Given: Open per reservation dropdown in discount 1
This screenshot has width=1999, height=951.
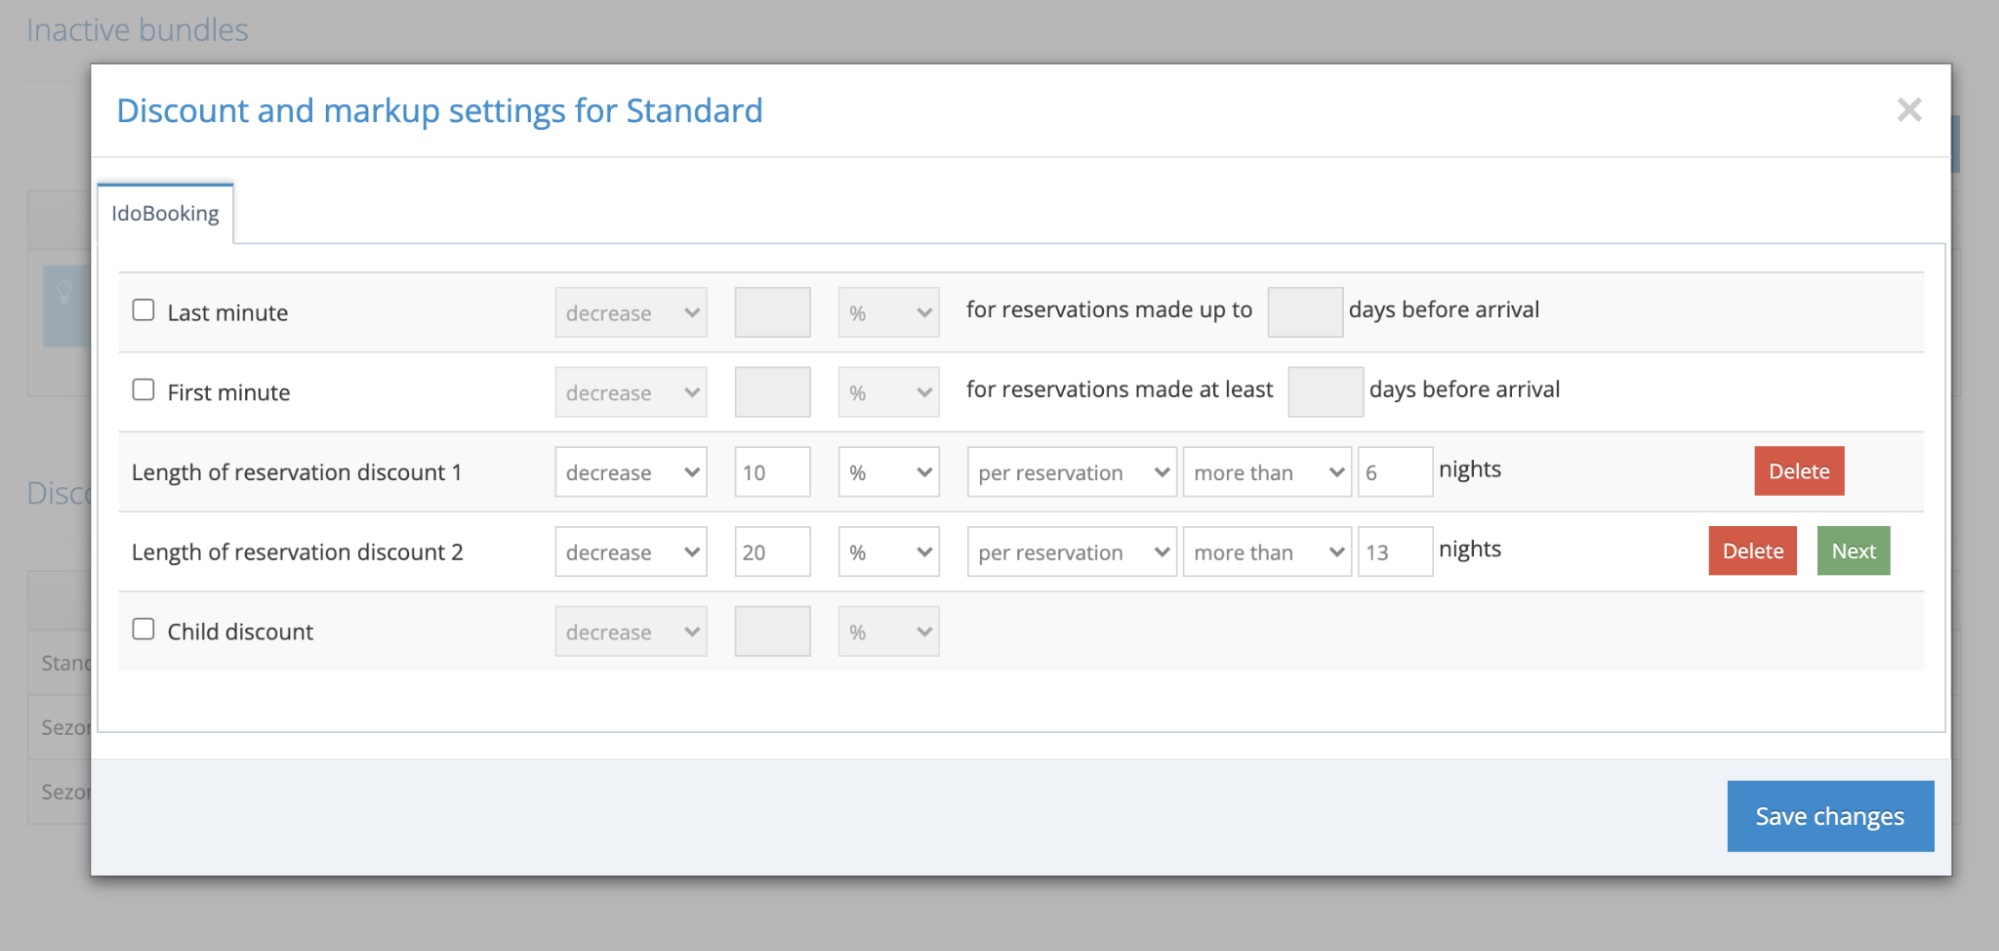Looking at the screenshot, I should pyautogui.click(x=1071, y=472).
